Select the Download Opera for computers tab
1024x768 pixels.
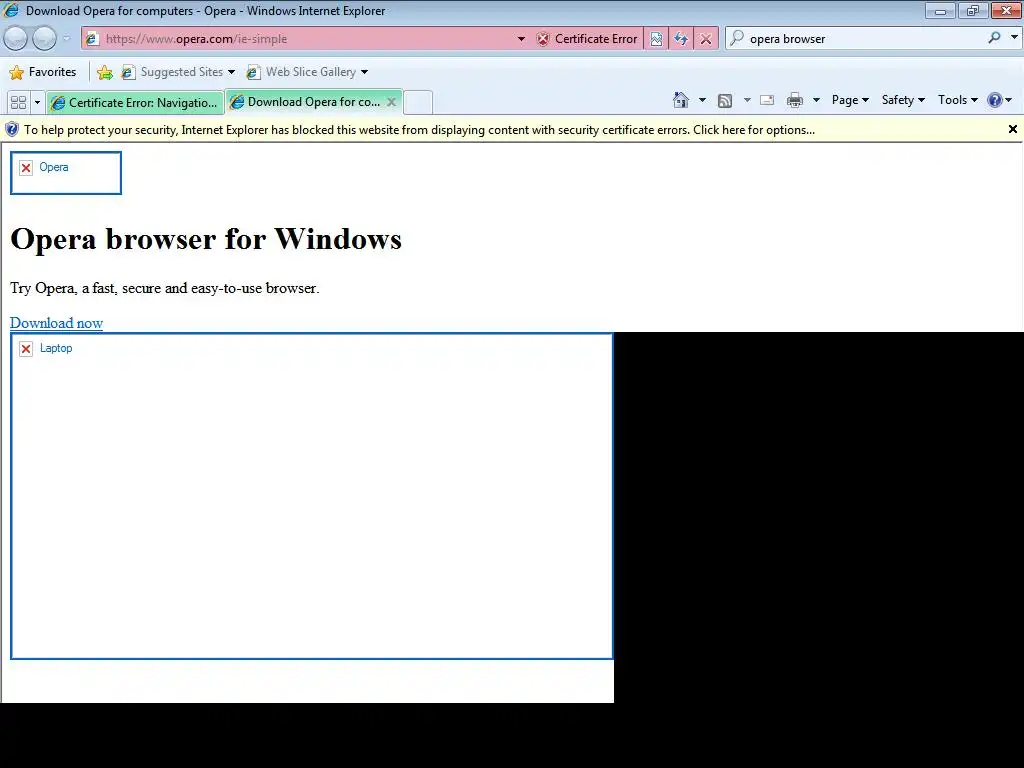[306, 102]
